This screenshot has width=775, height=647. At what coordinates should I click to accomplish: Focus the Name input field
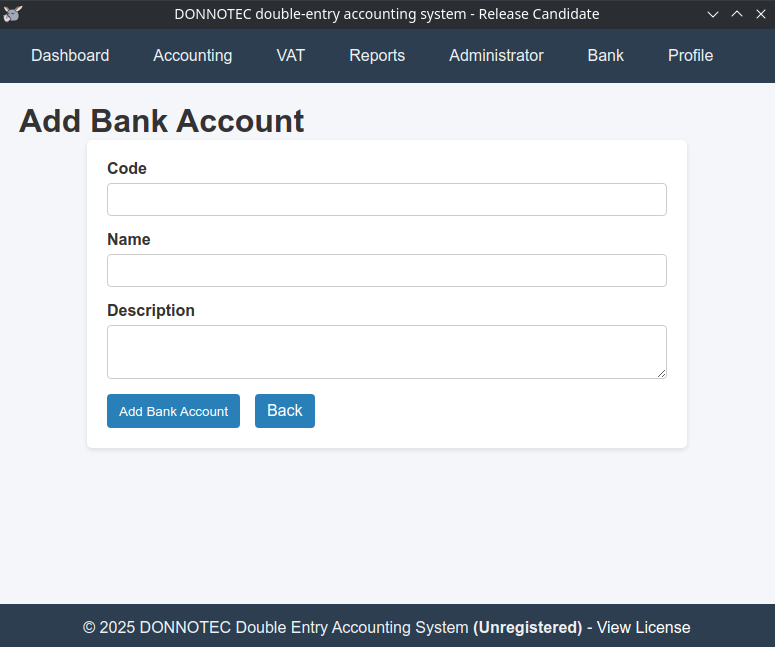click(x=387, y=270)
